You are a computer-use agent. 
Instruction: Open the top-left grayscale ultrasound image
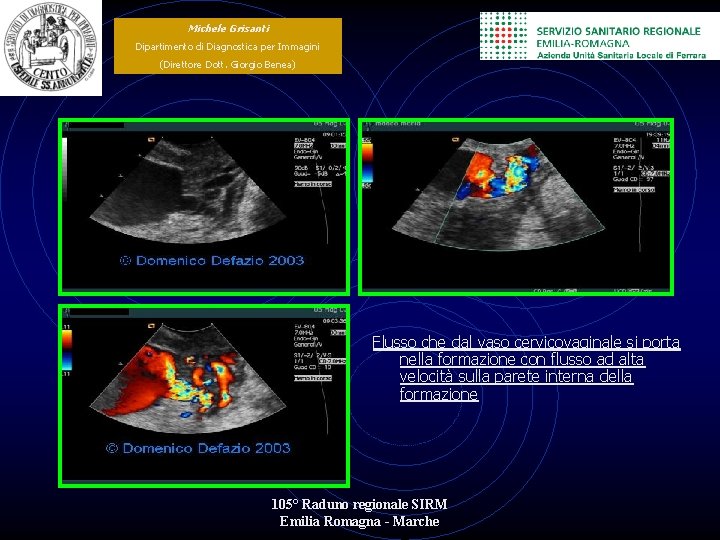[204, 207]
